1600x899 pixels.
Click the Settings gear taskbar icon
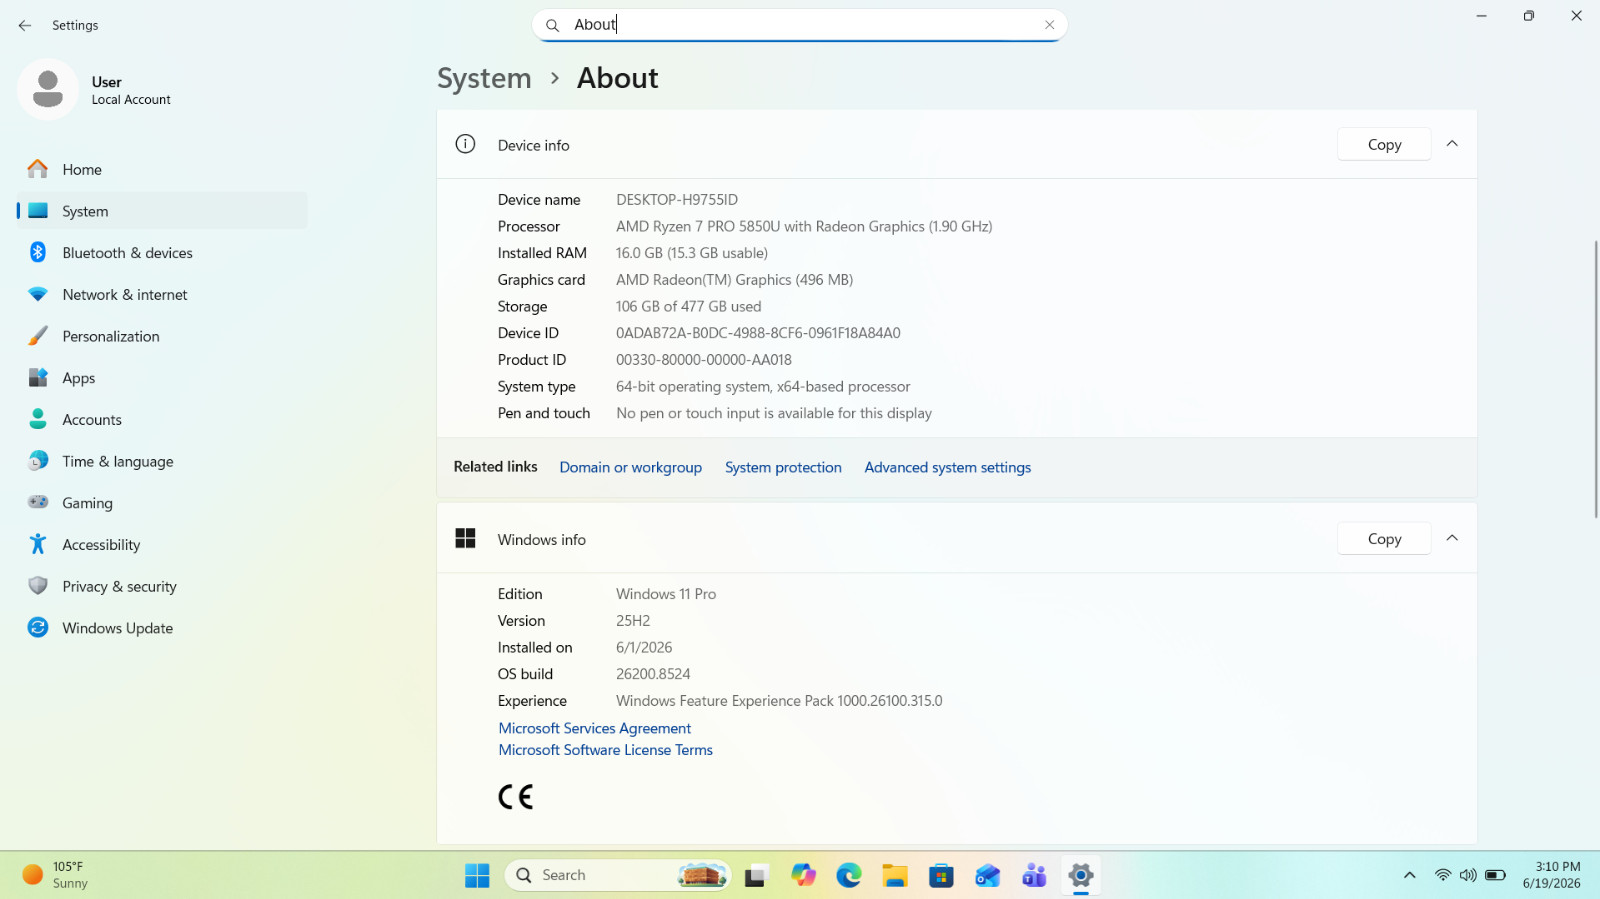1080,875
